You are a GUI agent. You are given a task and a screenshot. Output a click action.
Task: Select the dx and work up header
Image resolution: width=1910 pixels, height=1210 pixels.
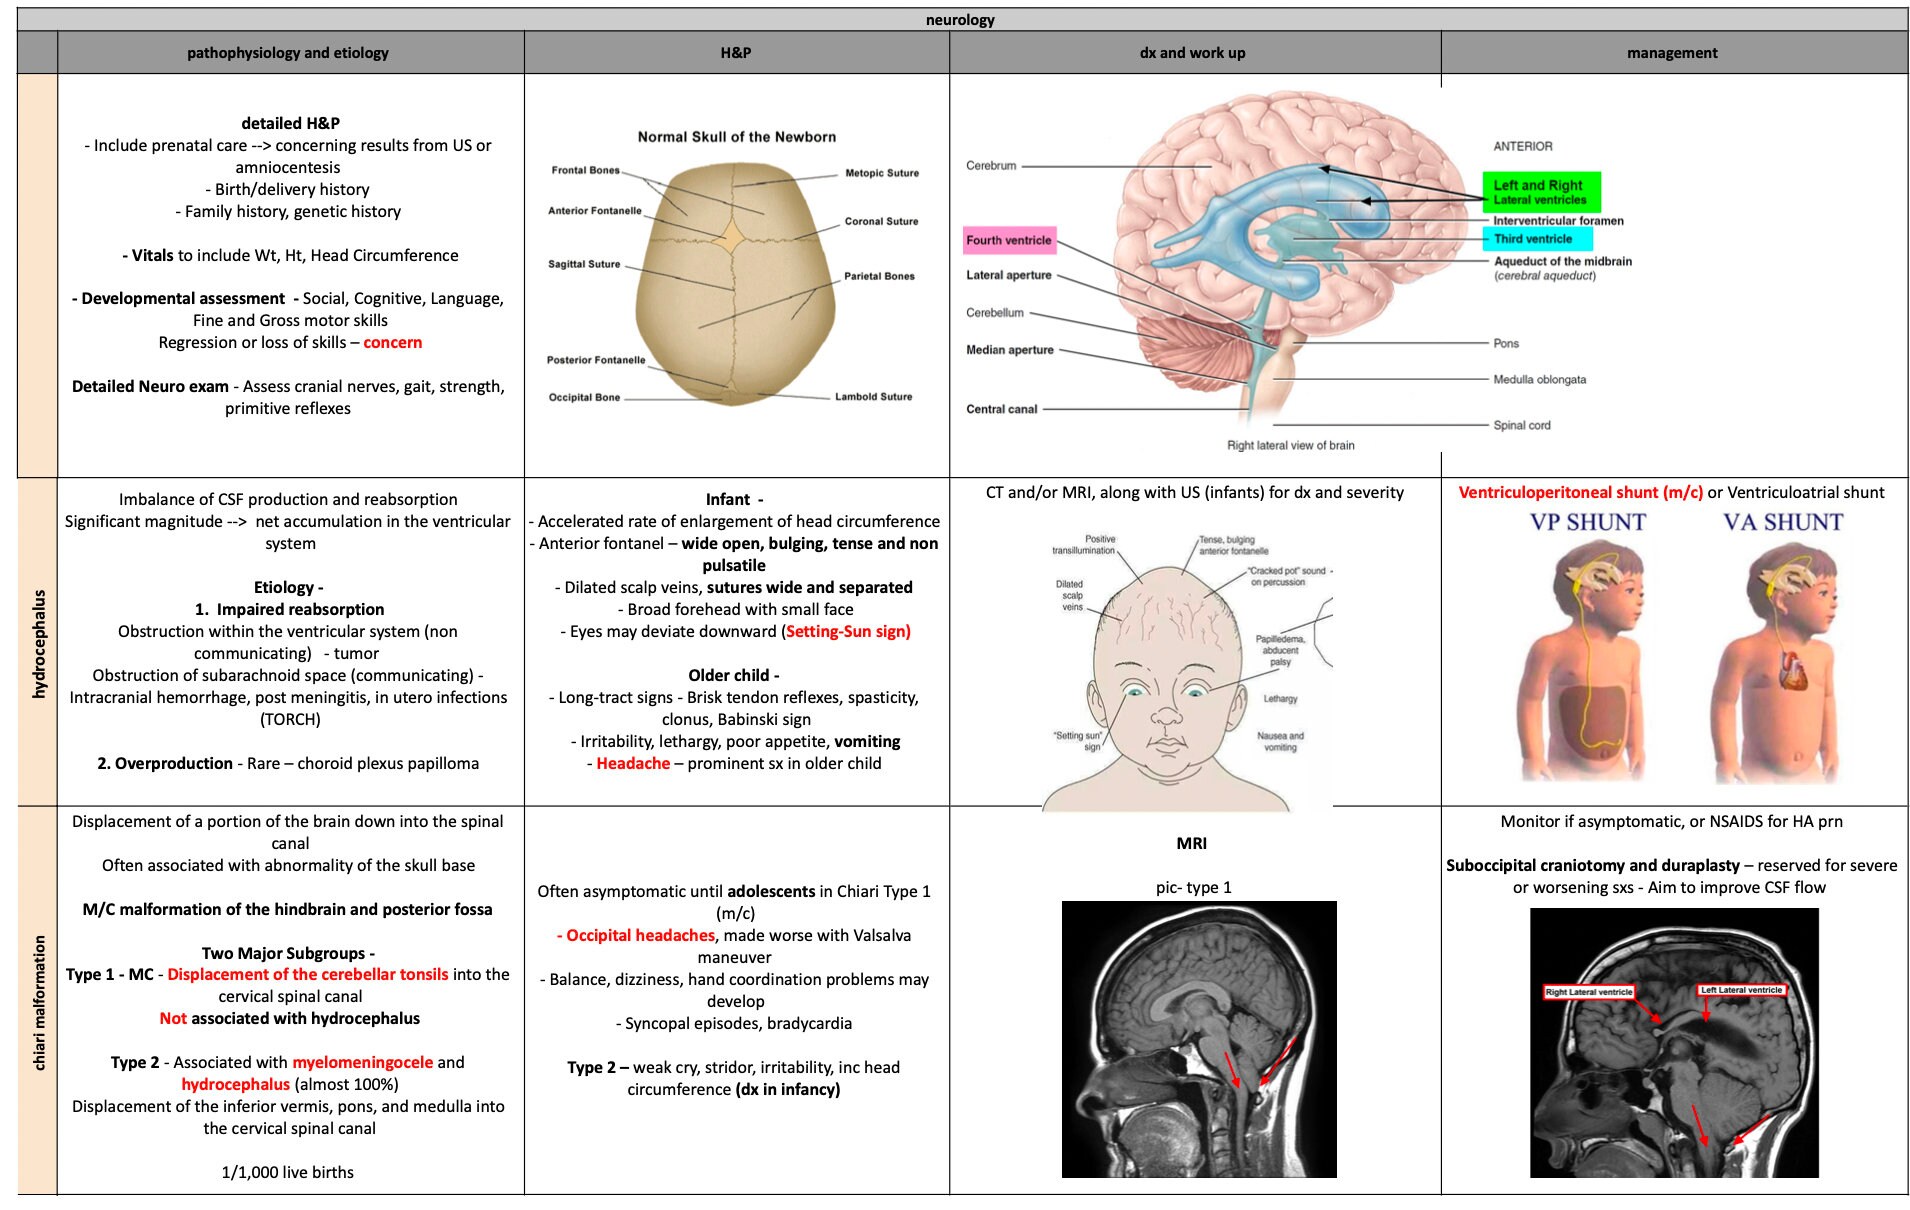[x=1192, y=52]
